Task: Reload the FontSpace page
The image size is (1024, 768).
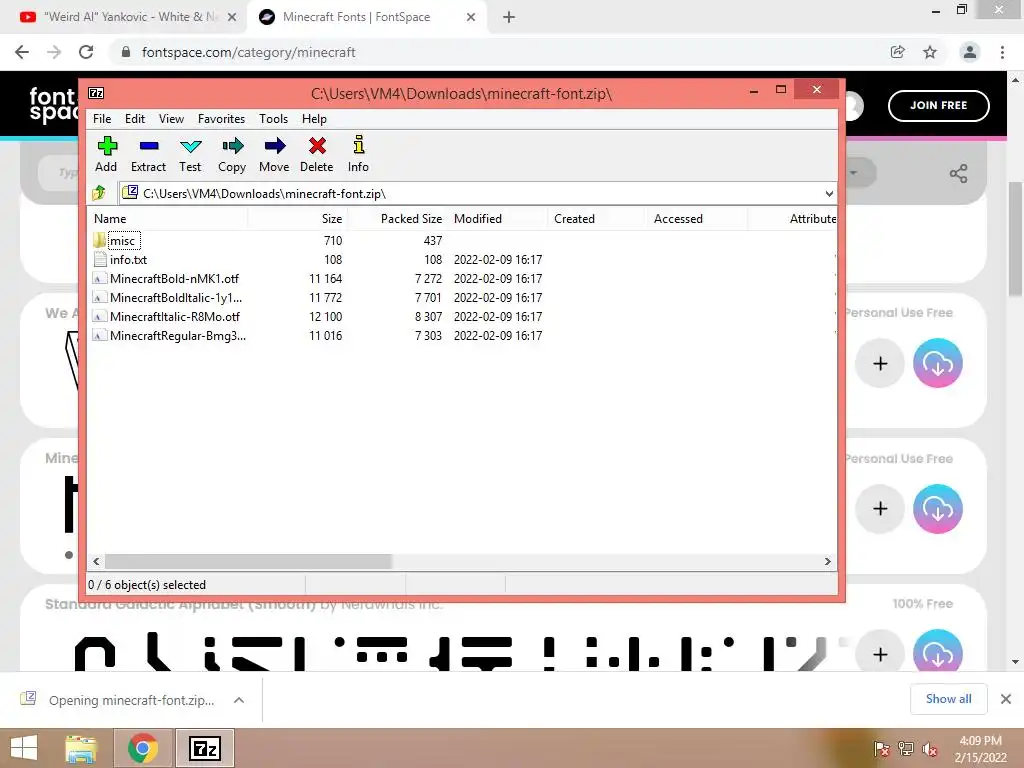Action: [86, 52]
